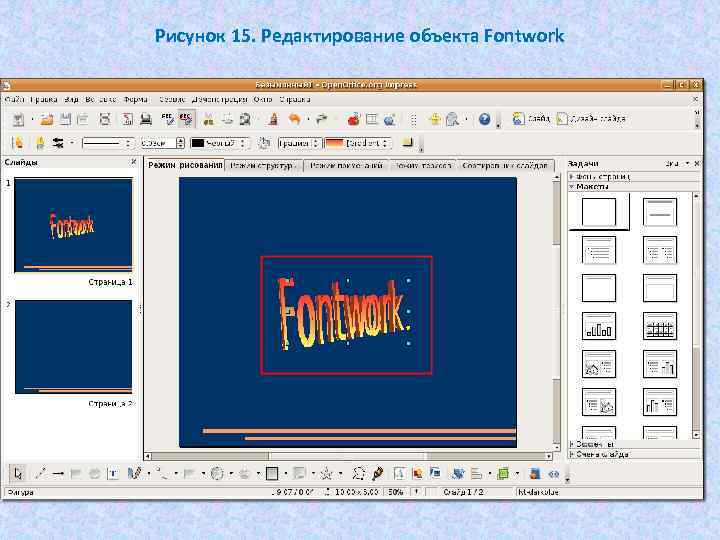Insert a chart via toolbar icon
Screen dimensions: 720x540
coord(353,119)
